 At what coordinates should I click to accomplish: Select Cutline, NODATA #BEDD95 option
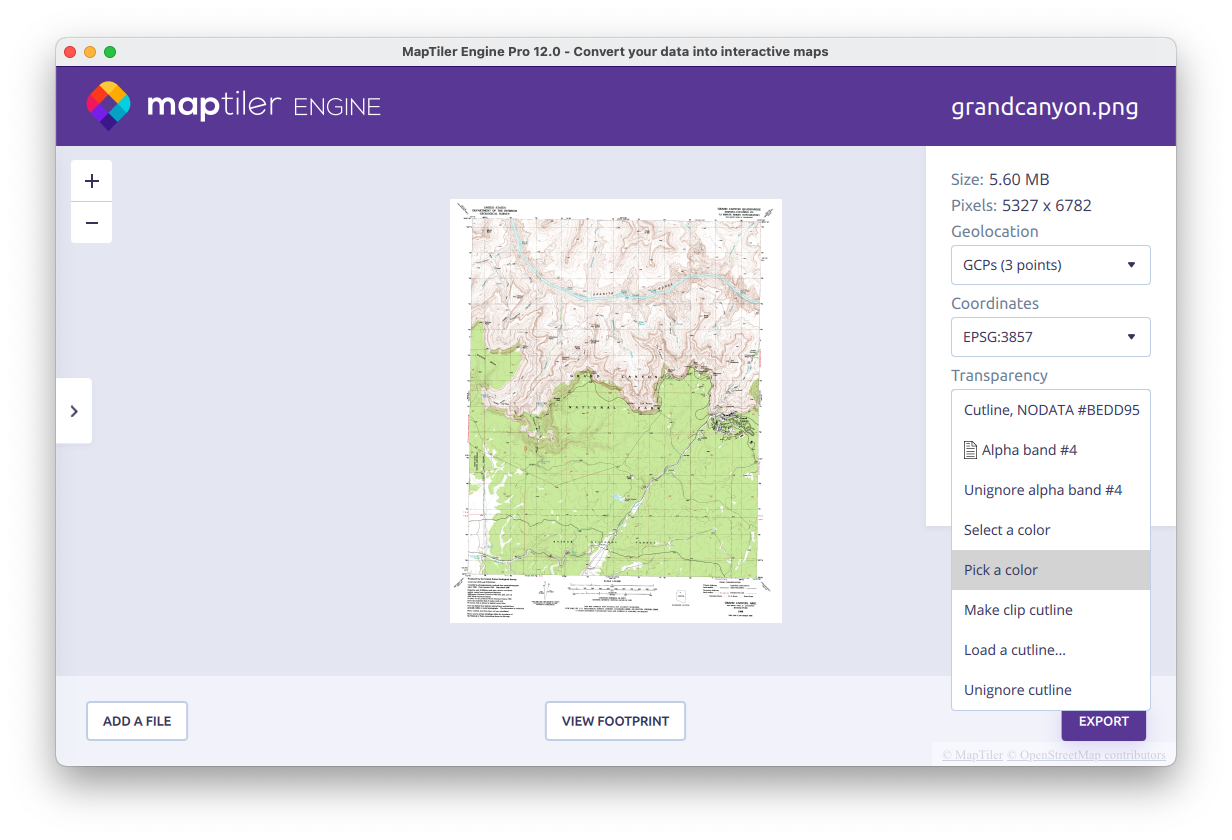[1050, 410]
